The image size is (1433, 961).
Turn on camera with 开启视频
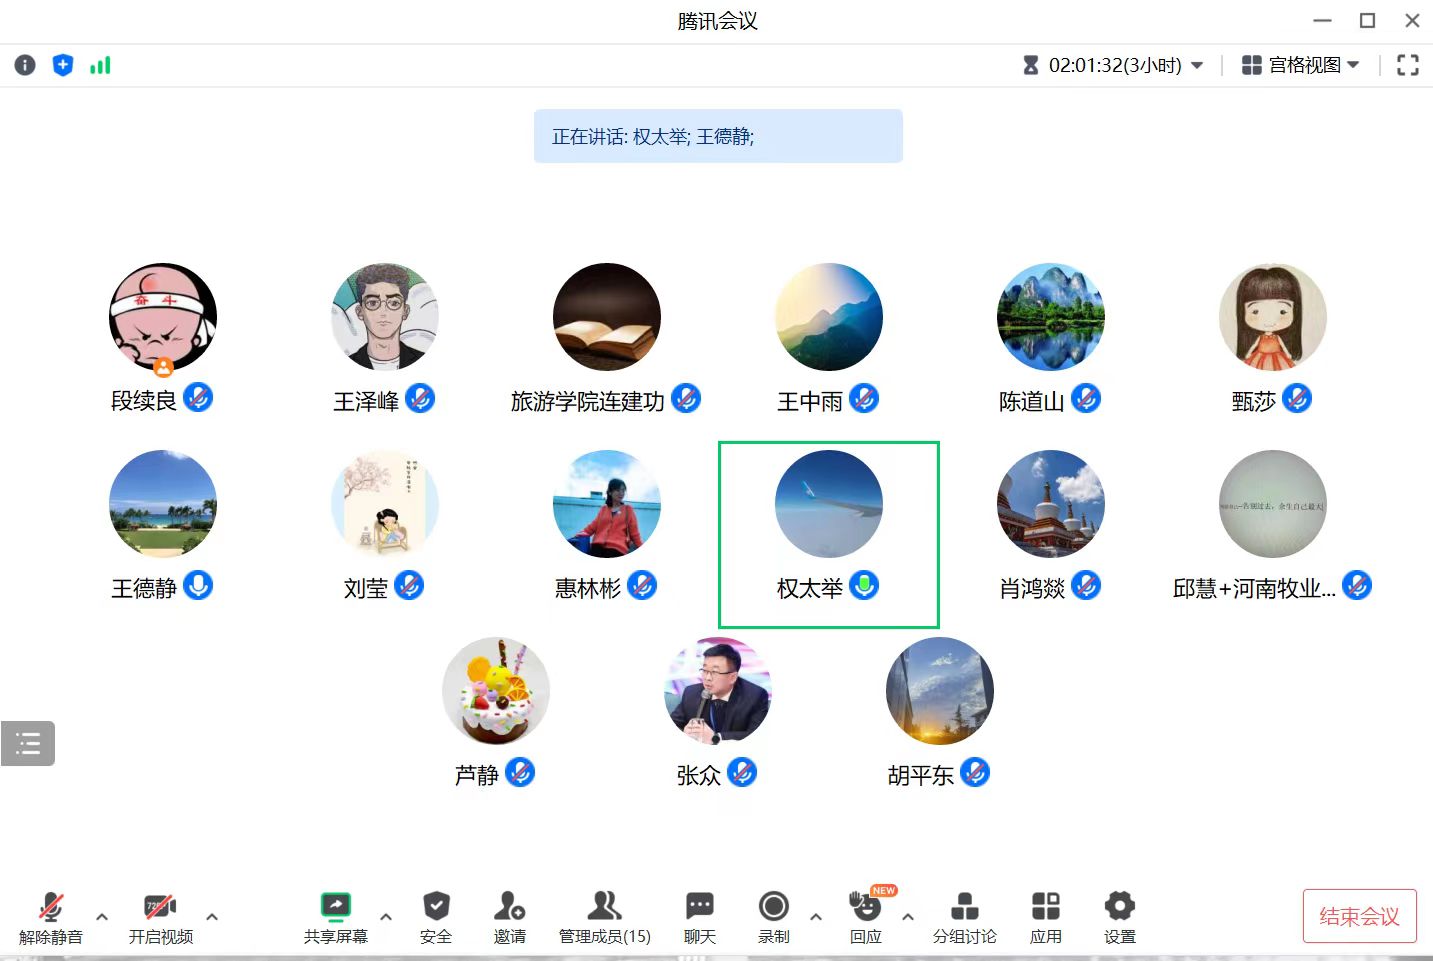160,916
